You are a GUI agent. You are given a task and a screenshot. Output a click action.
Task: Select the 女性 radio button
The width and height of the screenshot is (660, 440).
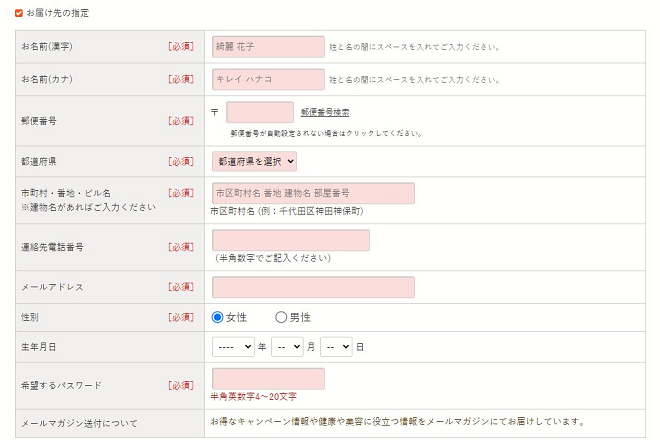[218, 317]
